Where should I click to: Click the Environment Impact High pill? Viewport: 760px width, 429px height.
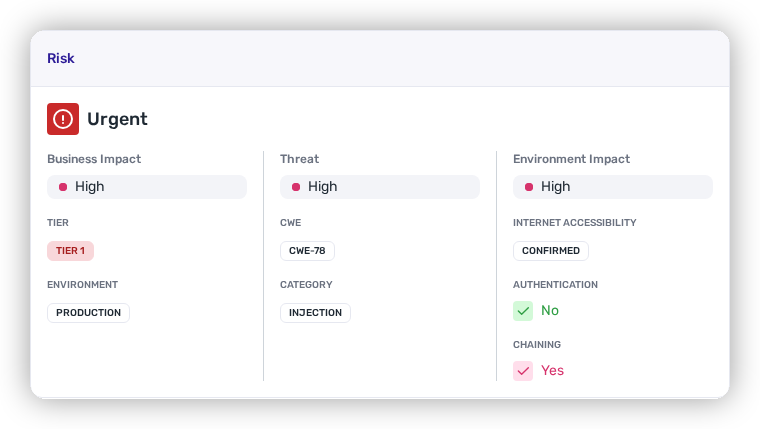[613, 187]
